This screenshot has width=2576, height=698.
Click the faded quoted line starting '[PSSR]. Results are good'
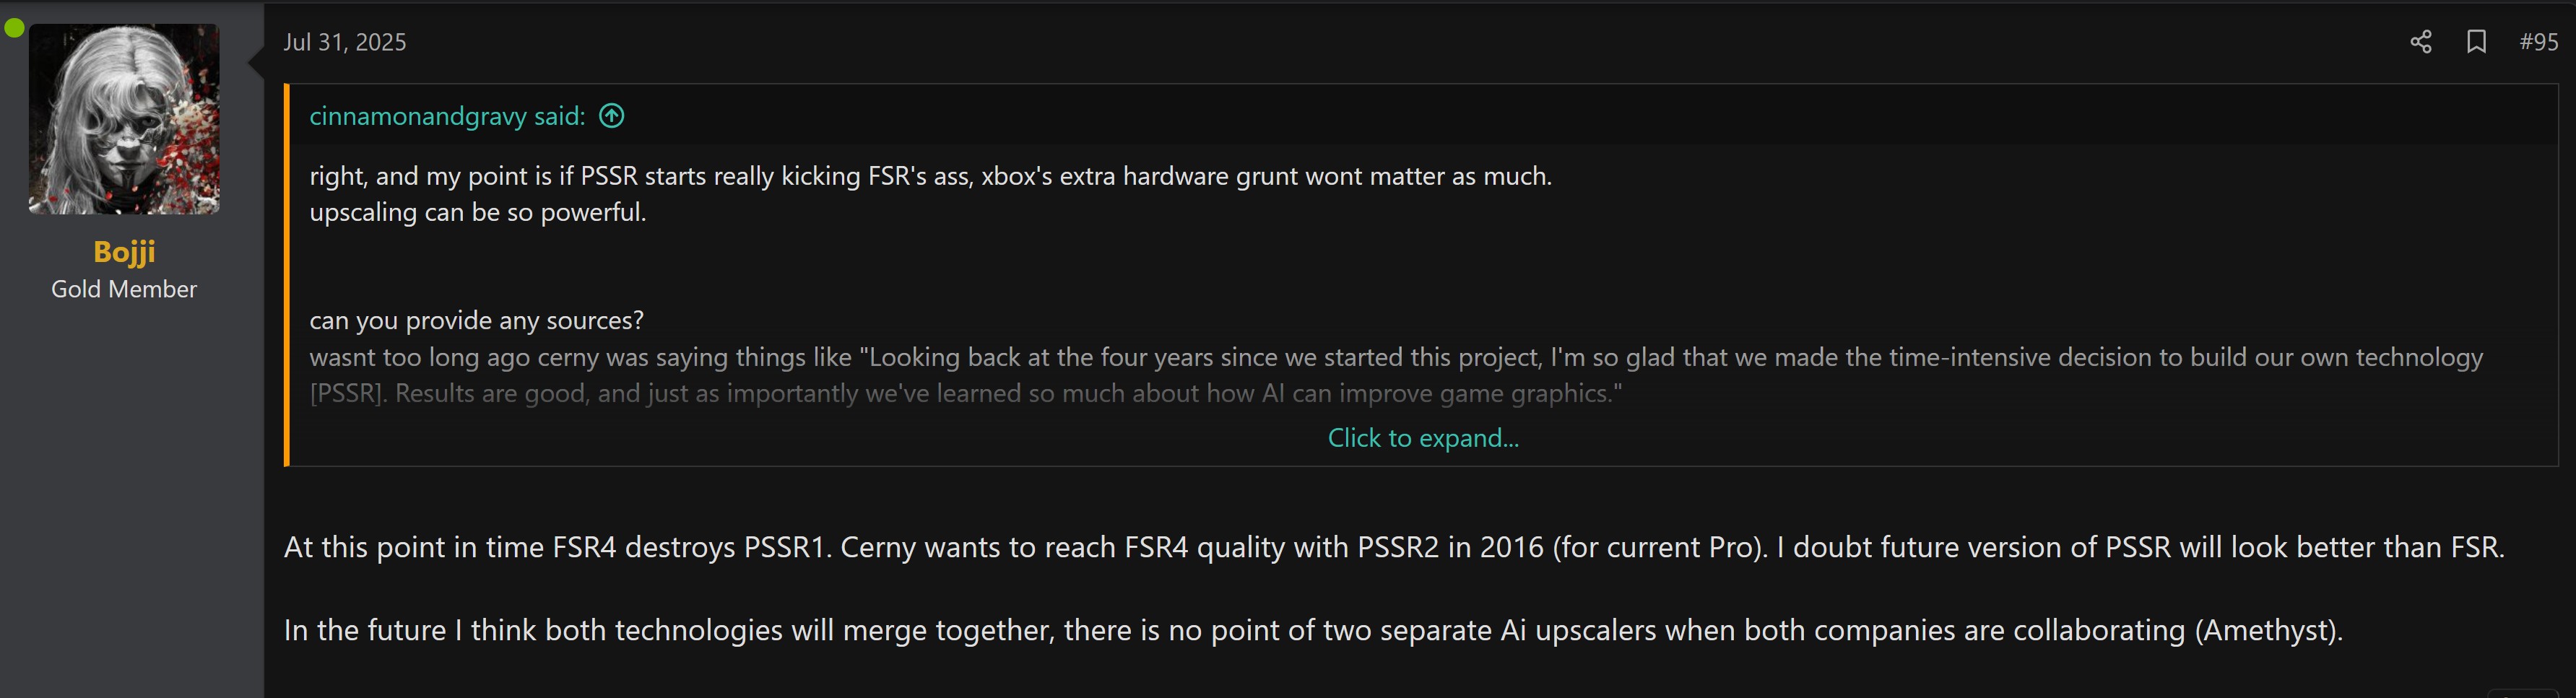point(965,393)
